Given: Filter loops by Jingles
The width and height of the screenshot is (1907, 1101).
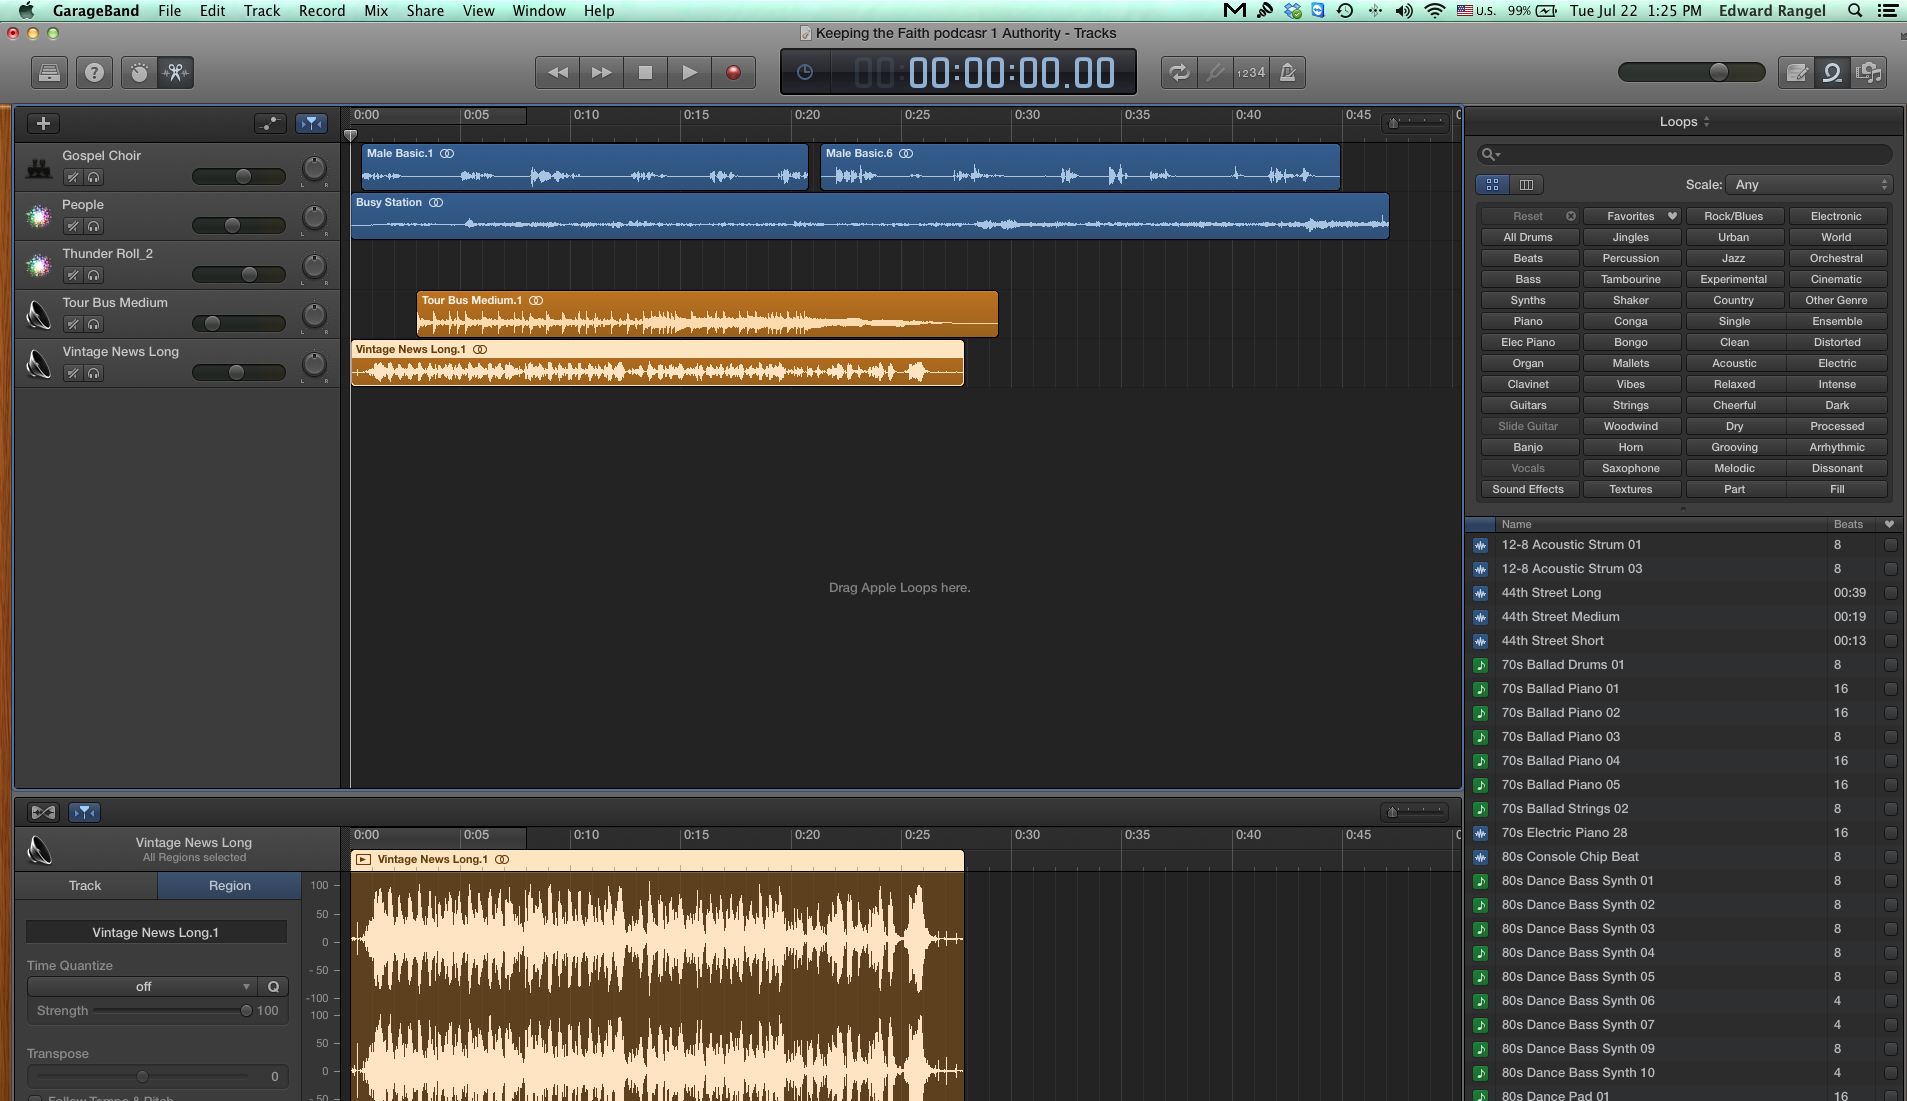Looking at the screenshot, I should [1631, 237].
